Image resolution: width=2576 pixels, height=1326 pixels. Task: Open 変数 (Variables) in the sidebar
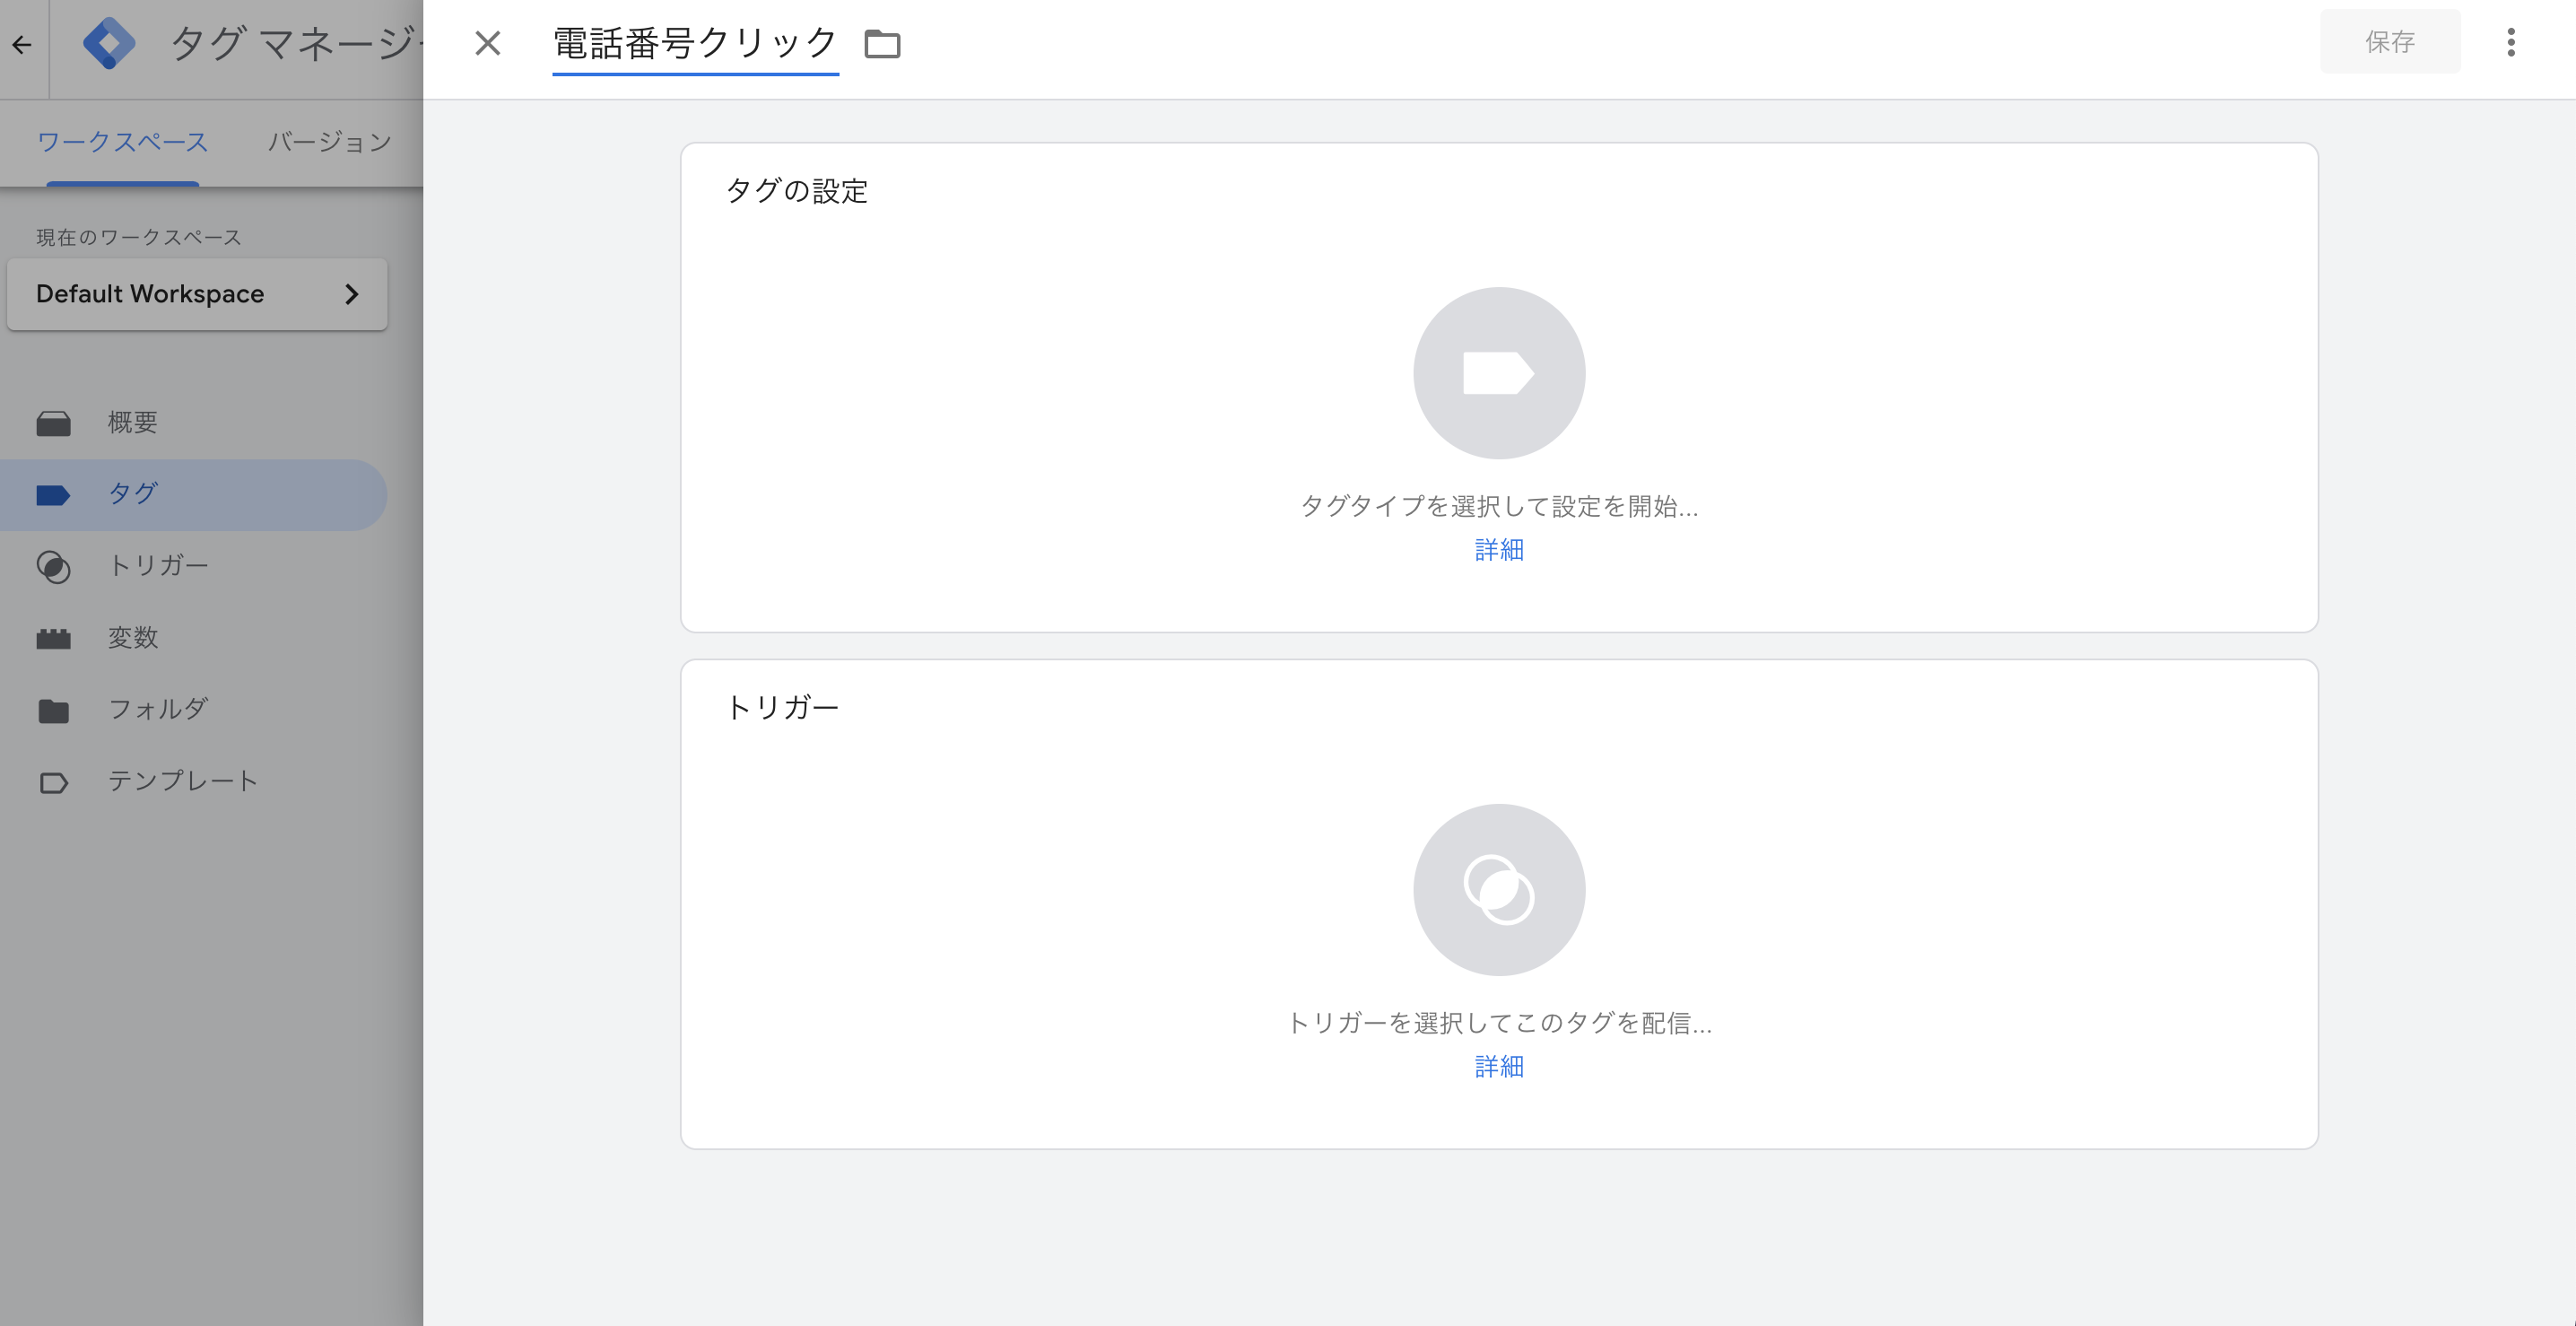pos(132,638)
